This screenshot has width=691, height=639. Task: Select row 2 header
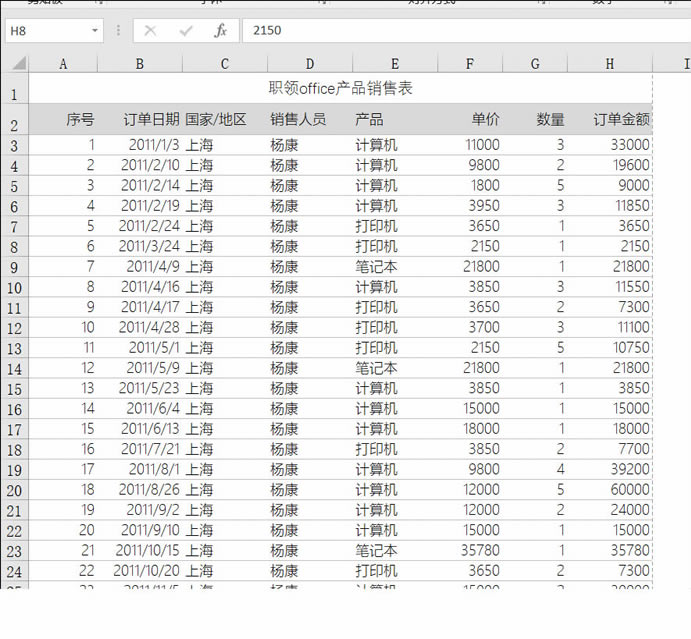[x=14, y=125]
